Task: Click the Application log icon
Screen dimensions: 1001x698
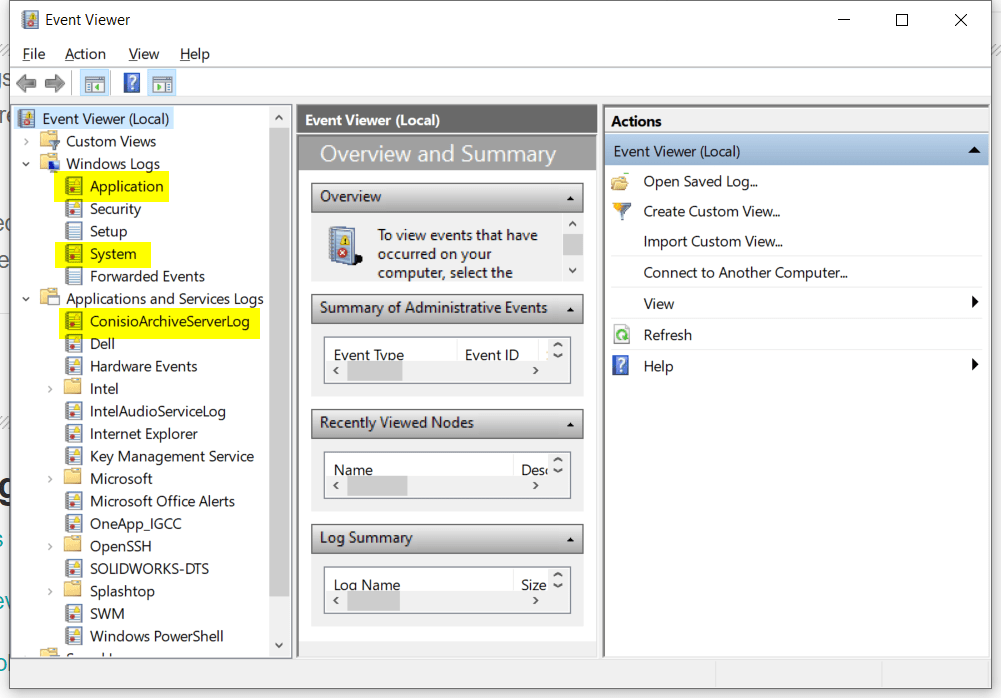Action: point(74,186)
